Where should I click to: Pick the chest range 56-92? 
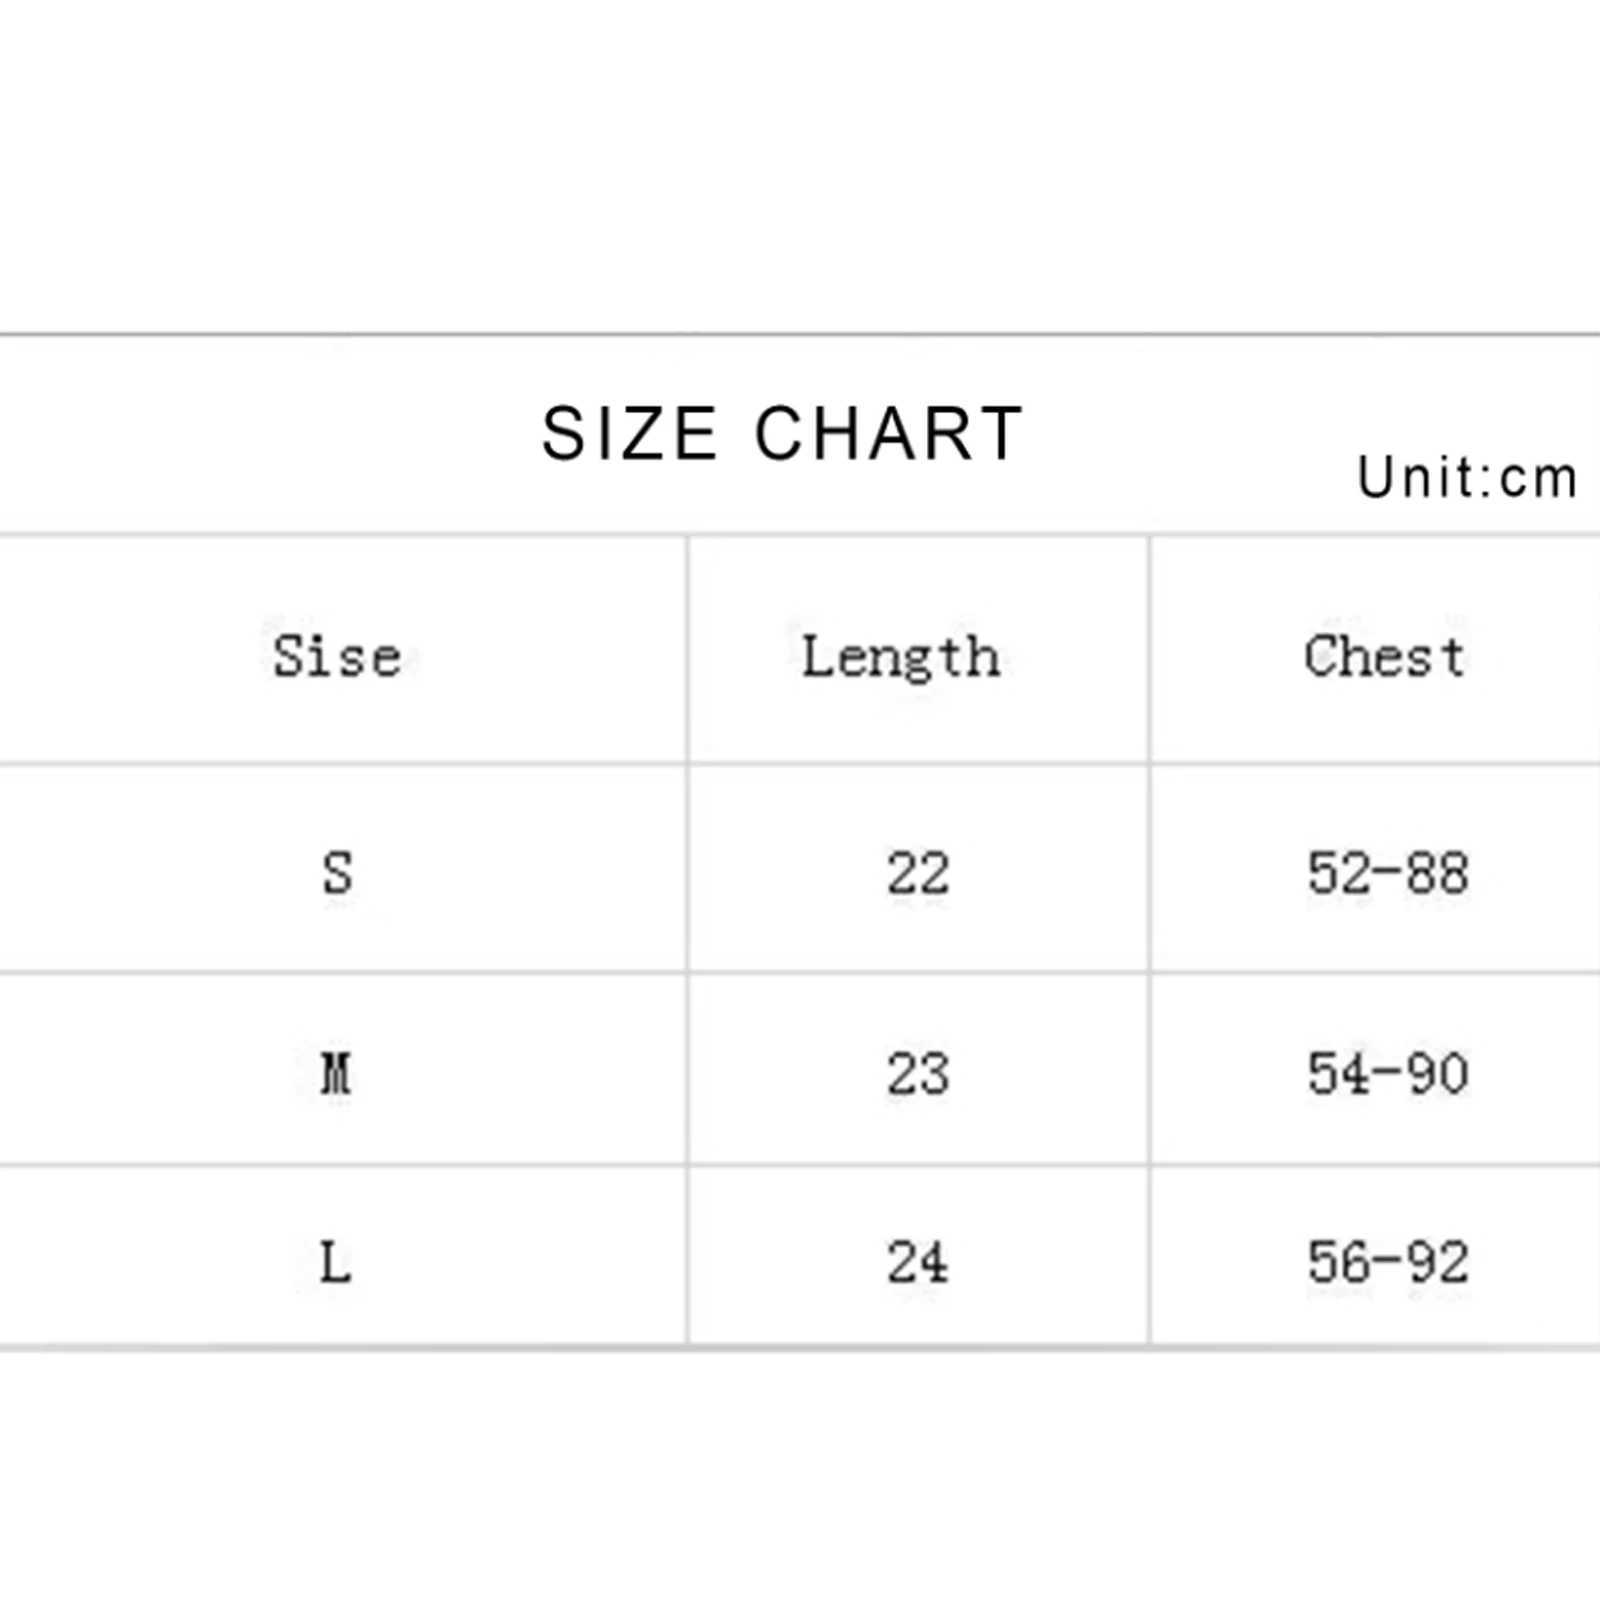click(1388, 1262)
